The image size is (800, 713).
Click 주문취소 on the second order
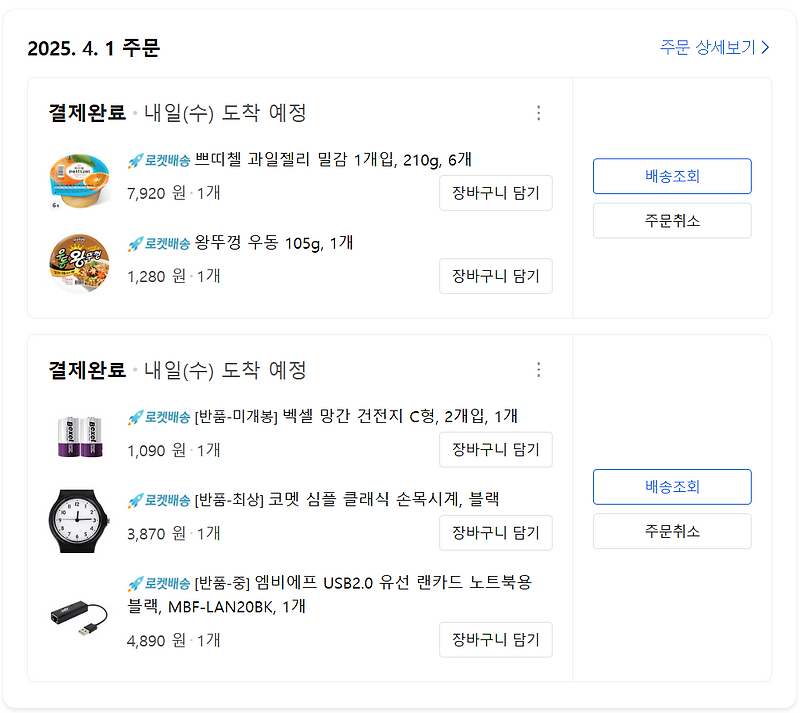click(672, 532)
